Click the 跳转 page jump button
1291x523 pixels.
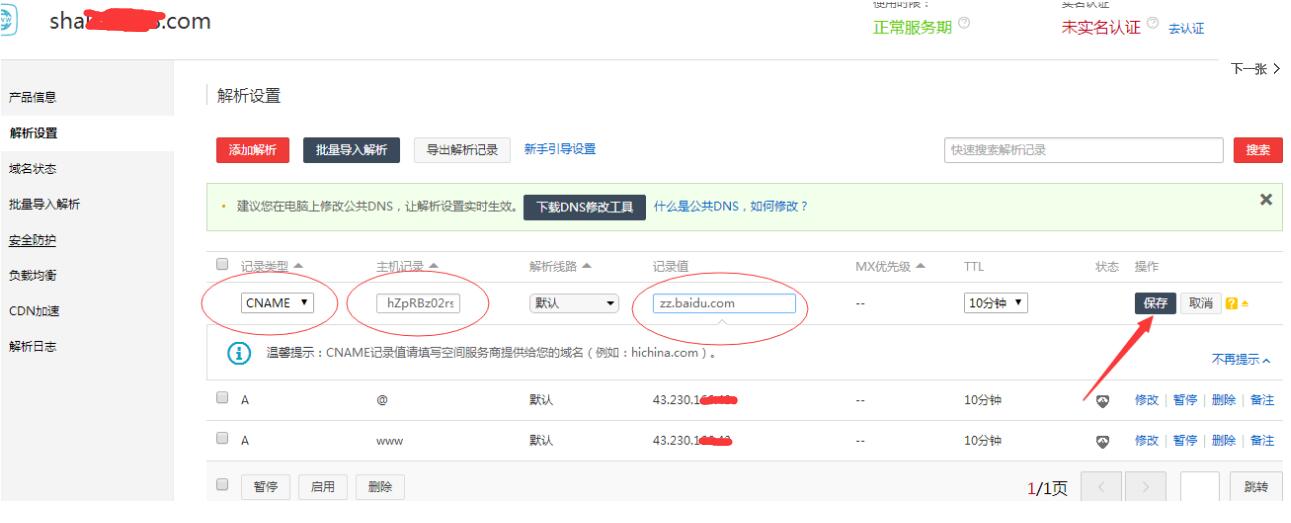1255,487
